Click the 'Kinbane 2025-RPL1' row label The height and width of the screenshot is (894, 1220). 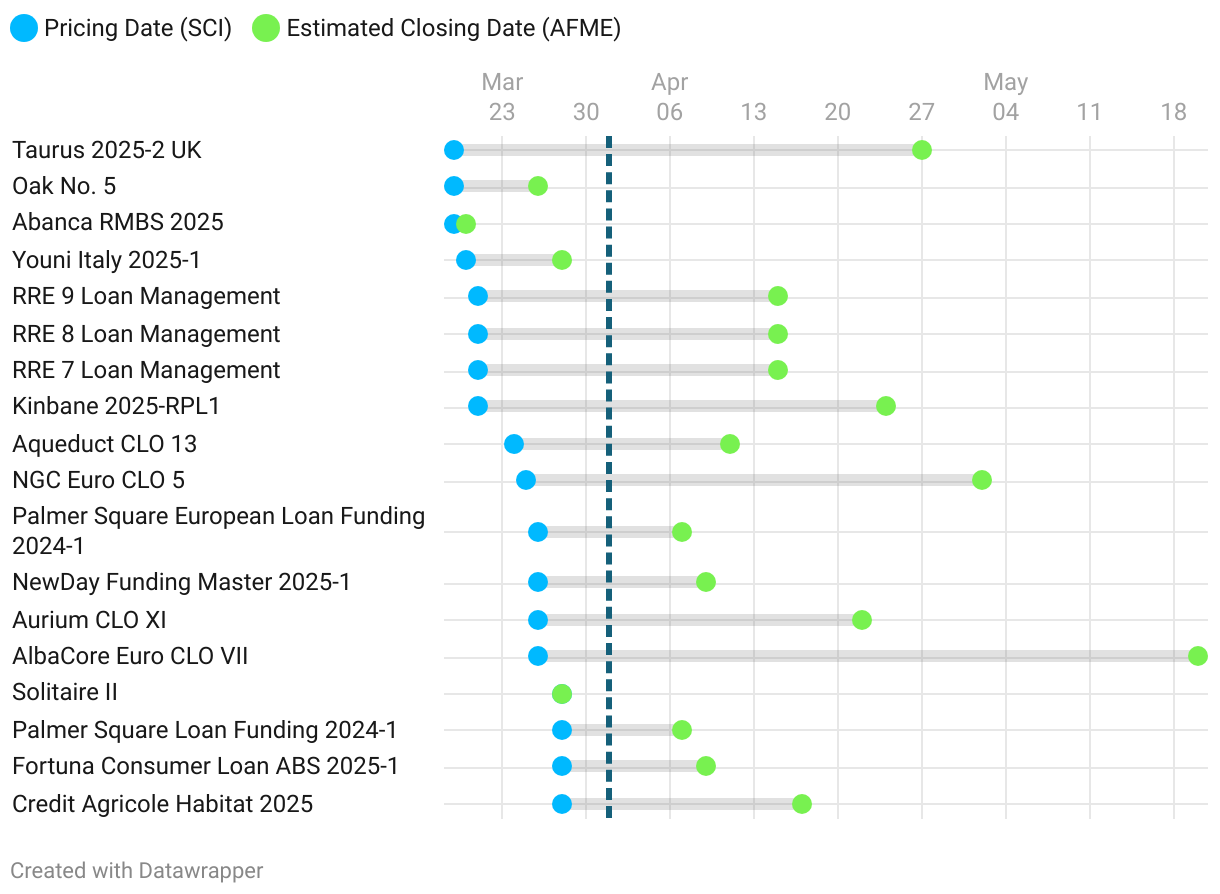pyautogui.click(x=116, y=406)
